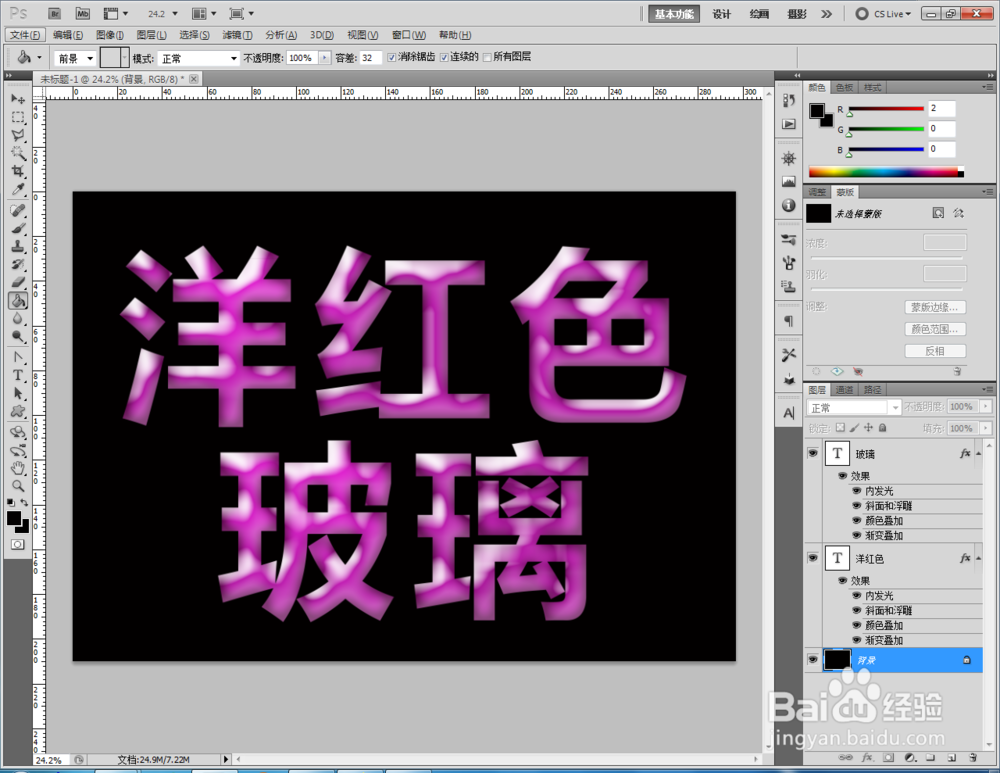Click the red R color slider
Viewport: 1000px width, 773px height.
(886, 108)
